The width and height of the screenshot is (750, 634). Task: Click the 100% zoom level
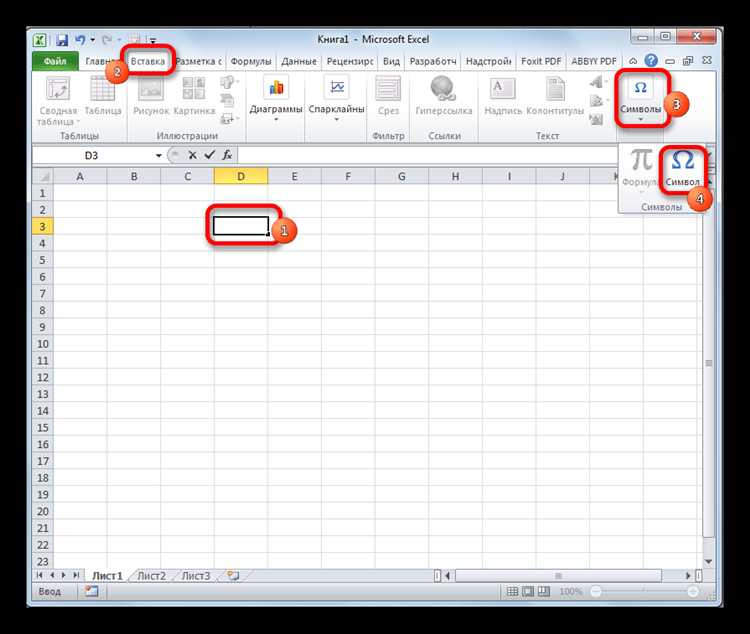point(571,592)
